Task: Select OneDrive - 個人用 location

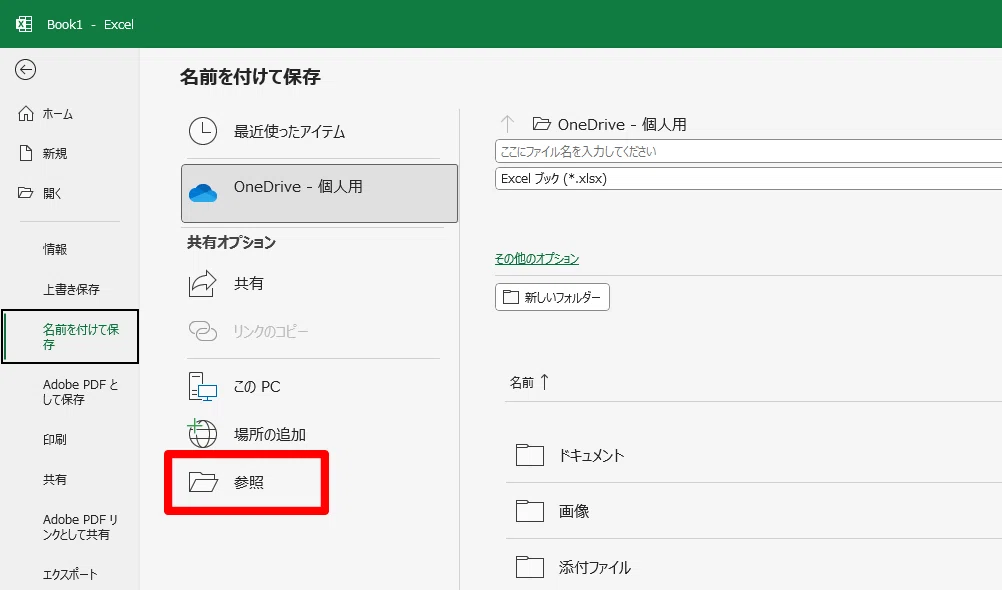Action: tap(320, 193)
